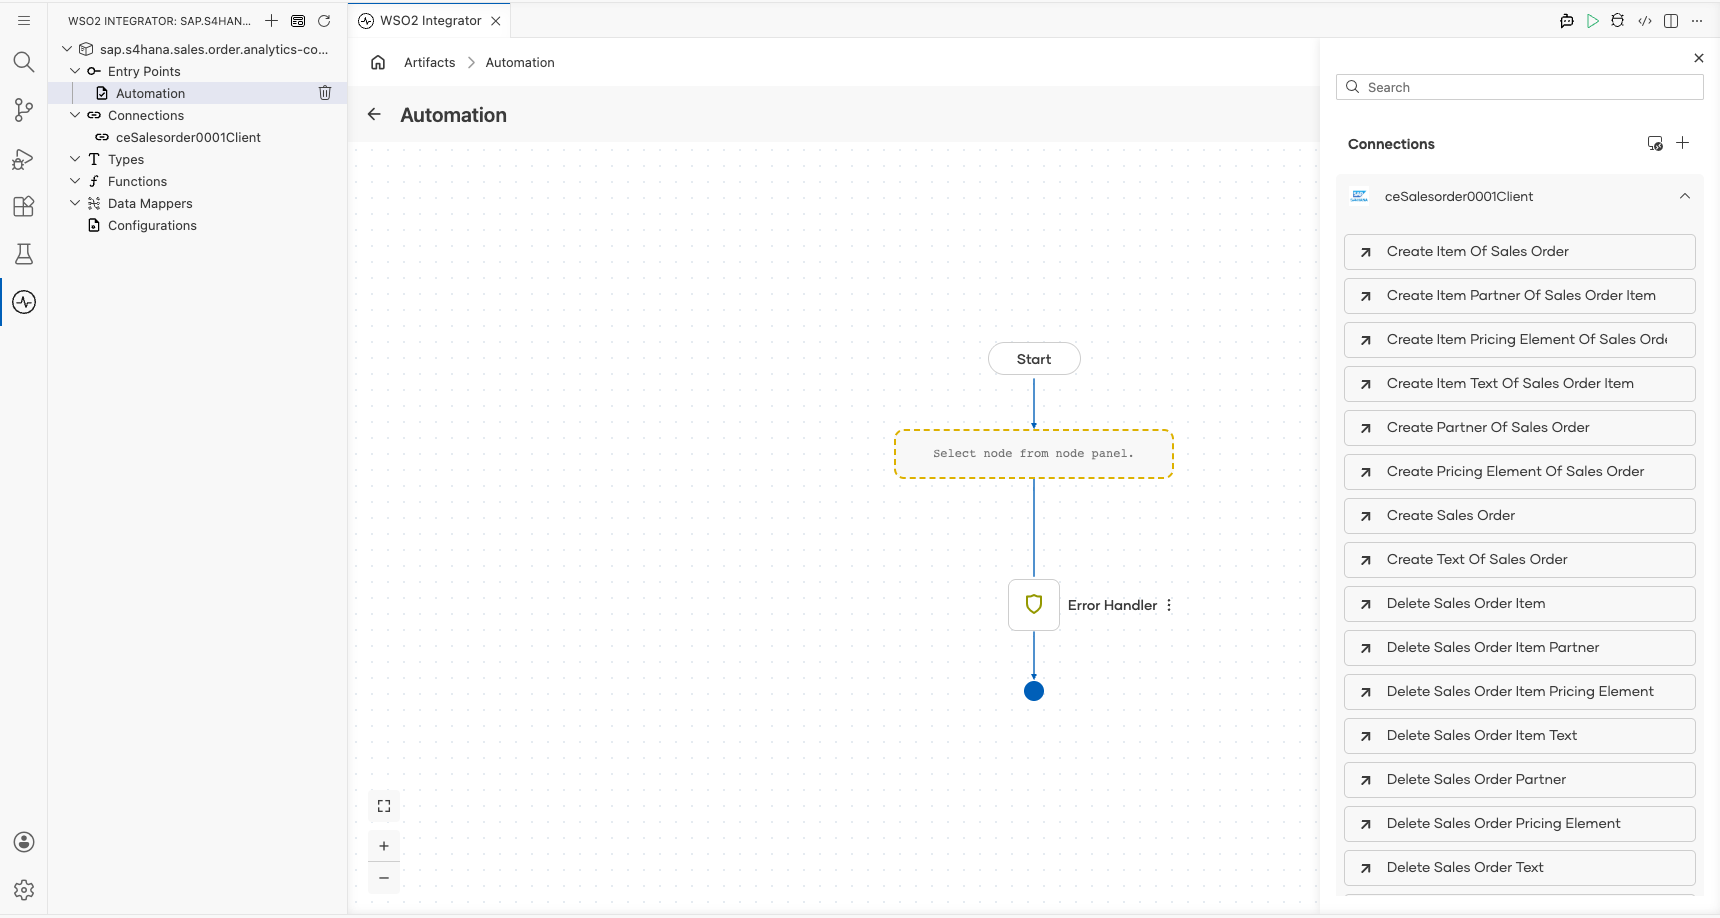Click the plus icon in the sidebar header

point(271,20)
